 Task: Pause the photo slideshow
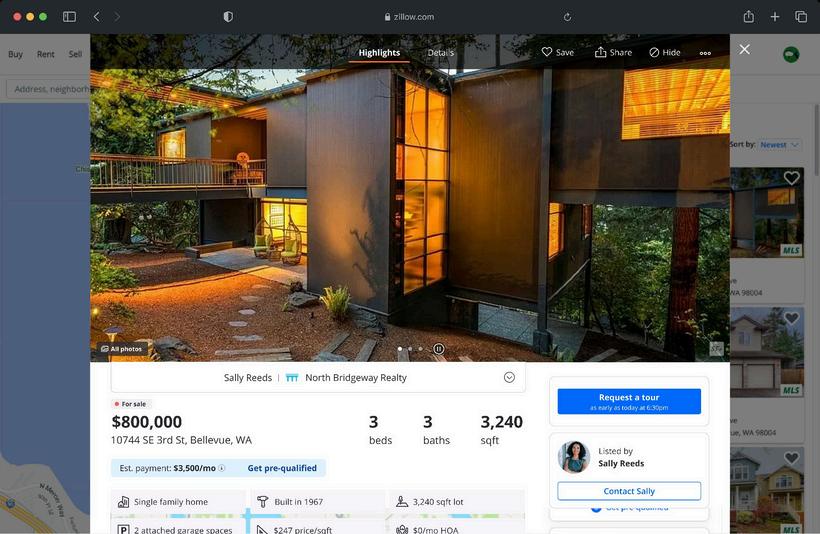pyautogui.click(x=439, y=349)
